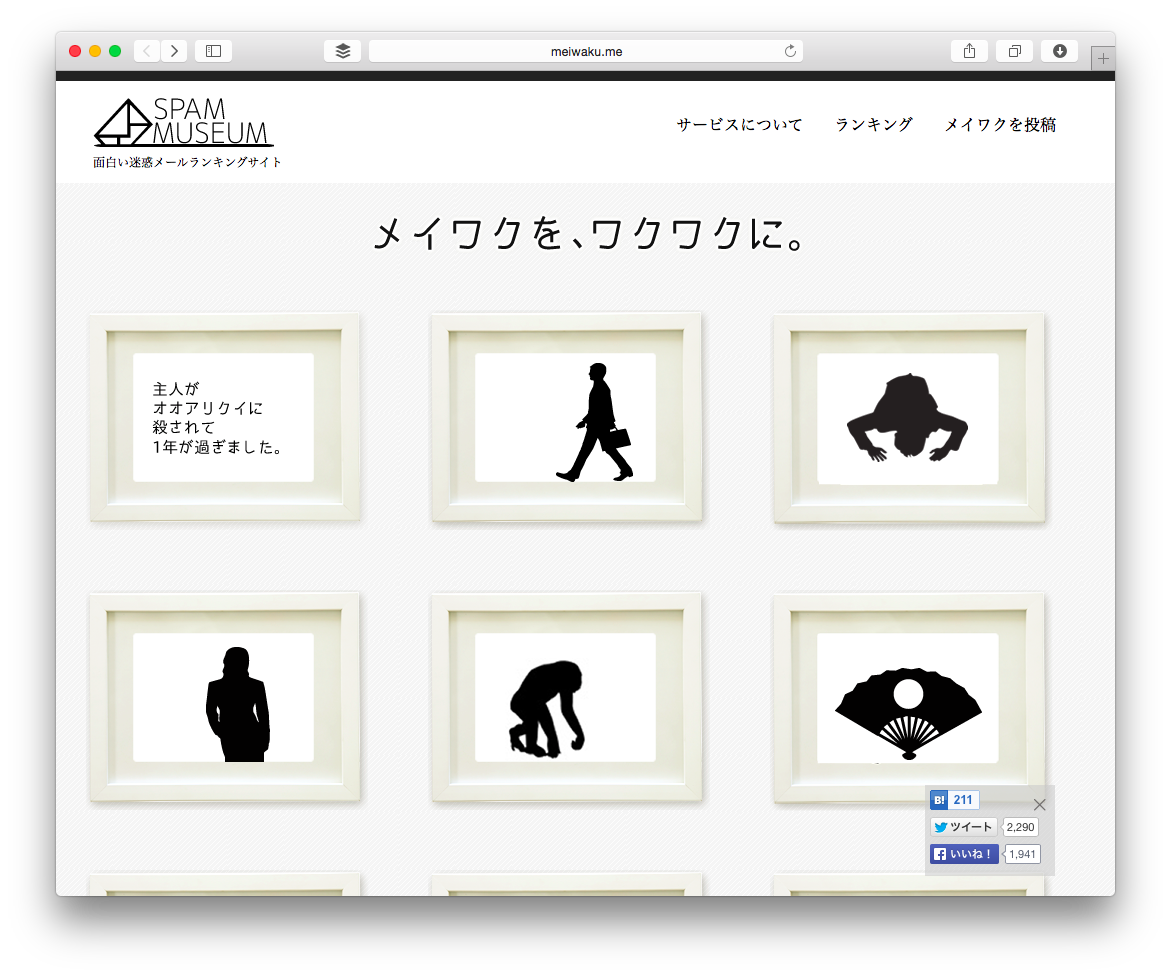Show all tabs overview
The width and height of the screenshot is (1171, 976).
pos(1014,51)
